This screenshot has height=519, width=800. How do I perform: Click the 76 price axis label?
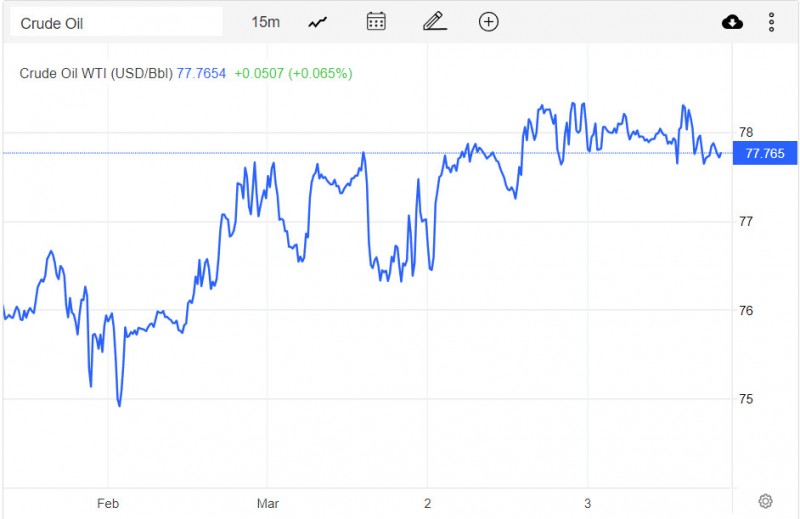[745, 310]
